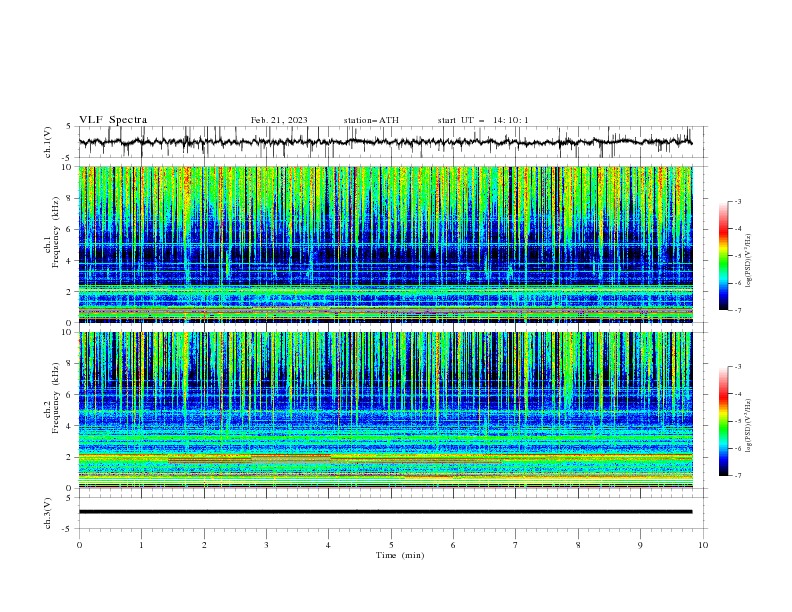Click the "station=ATH" label
Viewport: 792px width, 612px height.
pos(371,120)
